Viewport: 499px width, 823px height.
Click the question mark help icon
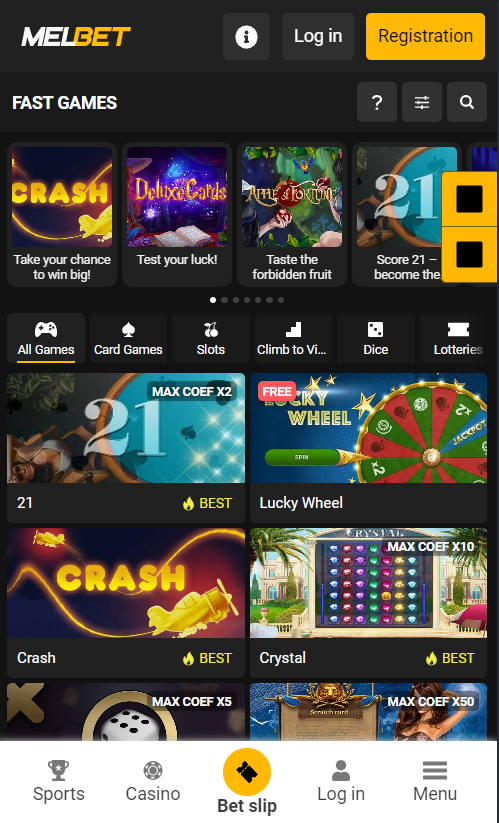click(377, 102)
